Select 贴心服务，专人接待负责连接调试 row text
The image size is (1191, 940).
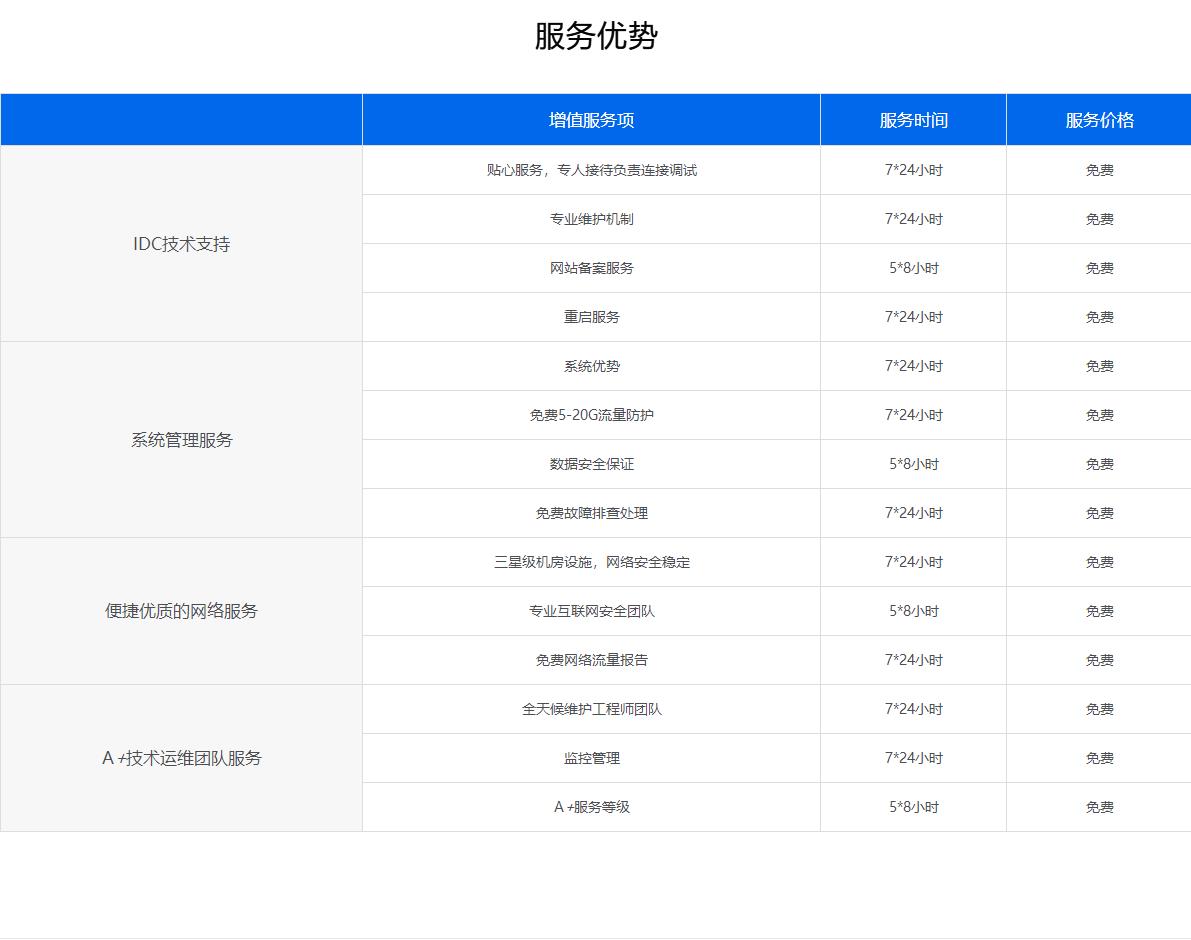pyautogui.click(x=592, y=170)
